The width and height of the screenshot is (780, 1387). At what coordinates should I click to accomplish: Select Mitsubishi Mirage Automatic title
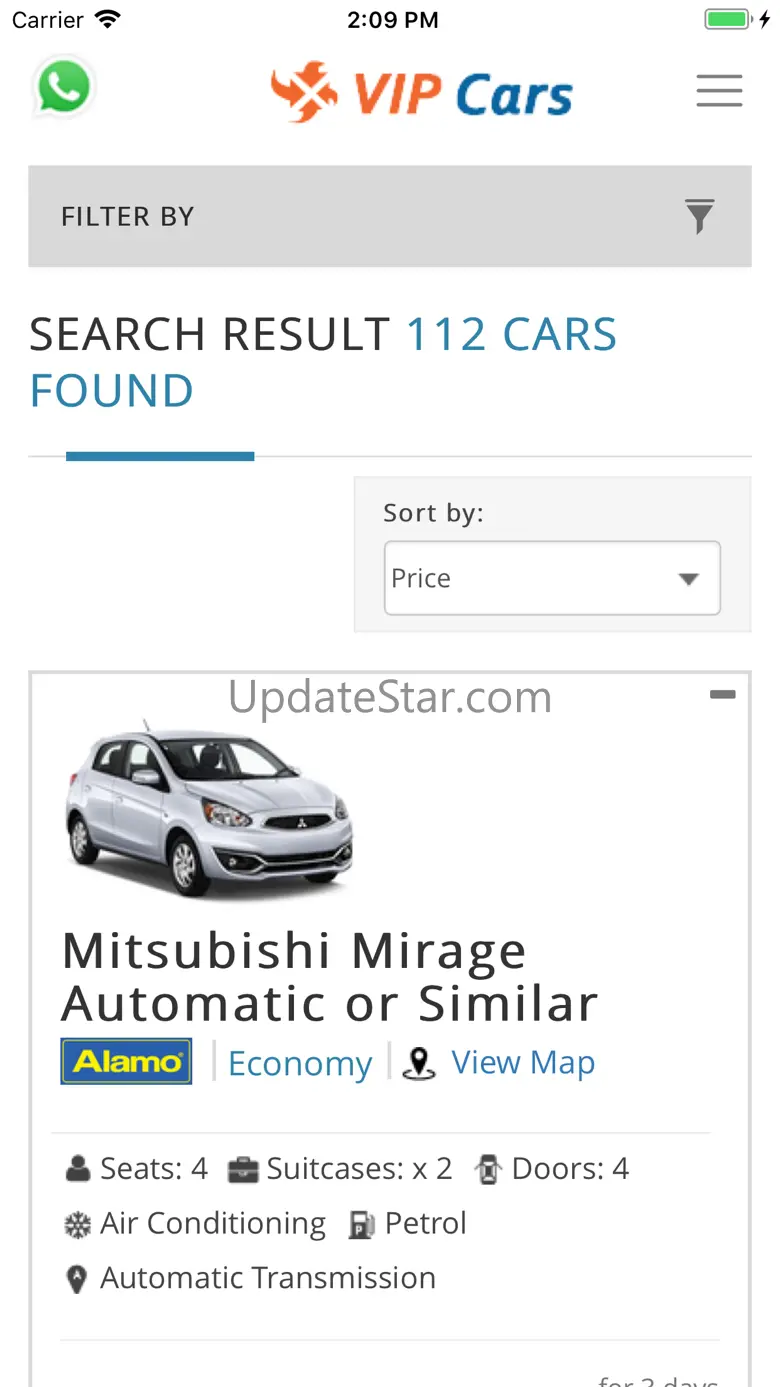[330, 977]
